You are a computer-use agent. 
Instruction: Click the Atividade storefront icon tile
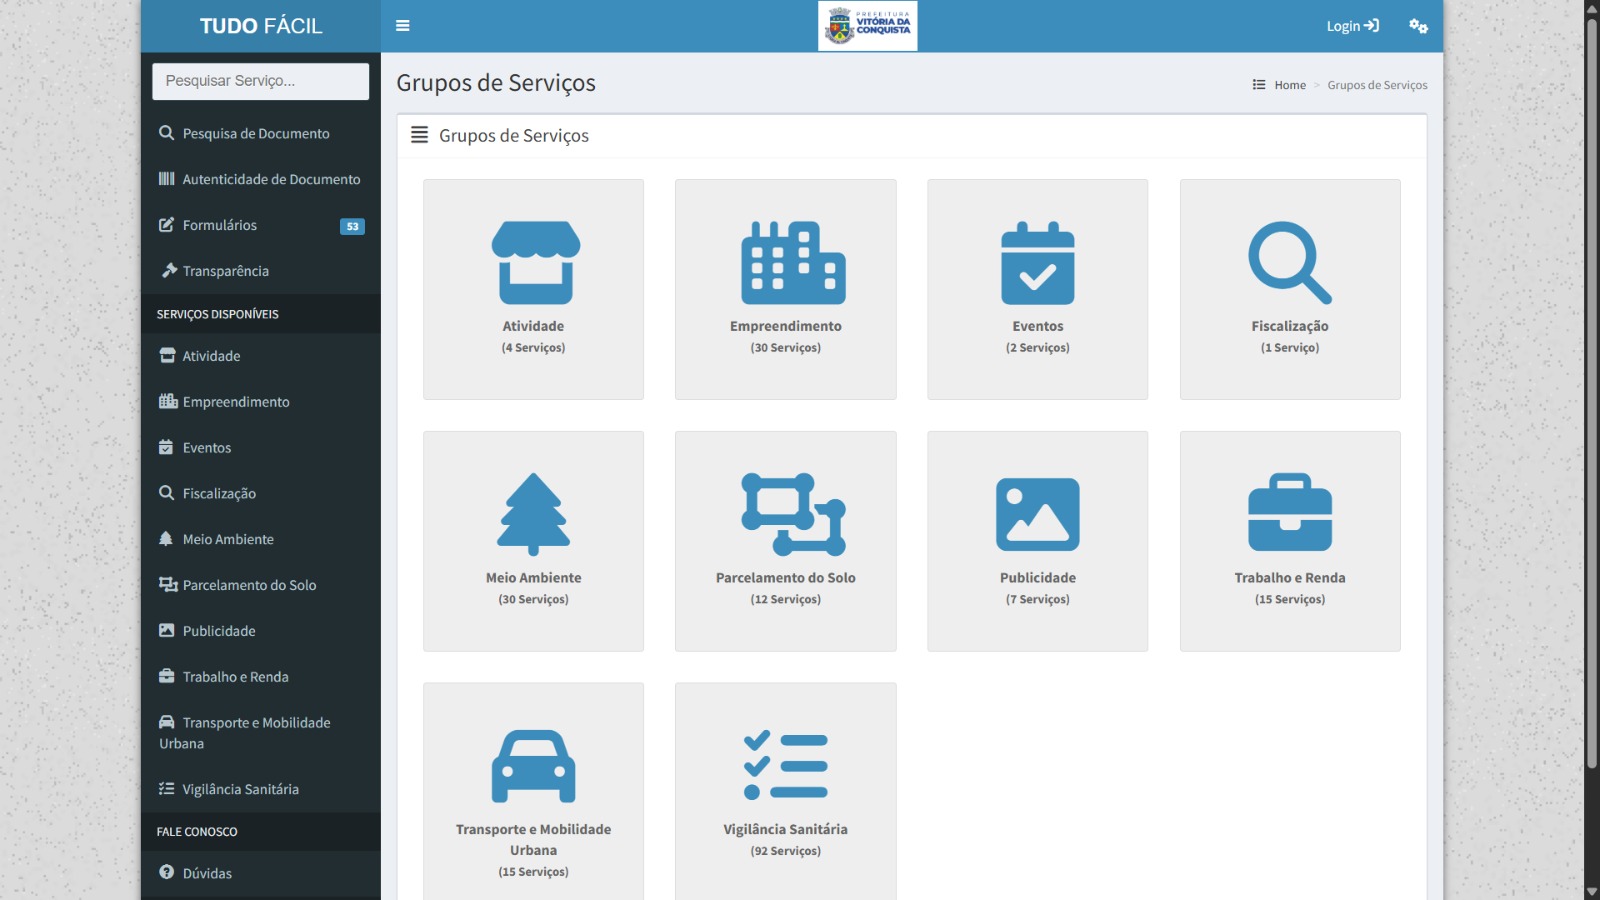(534, 263)
